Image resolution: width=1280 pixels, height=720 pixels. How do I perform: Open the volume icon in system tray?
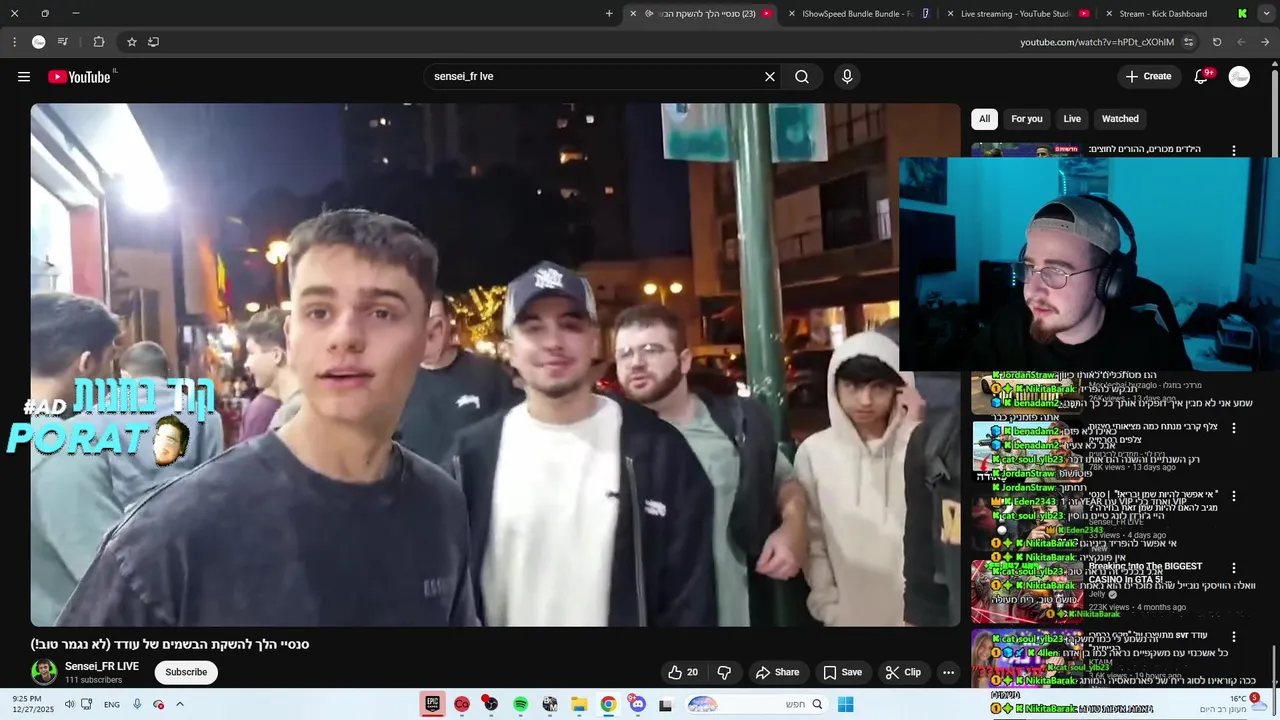pyautogui.click(x=69, y=704)
